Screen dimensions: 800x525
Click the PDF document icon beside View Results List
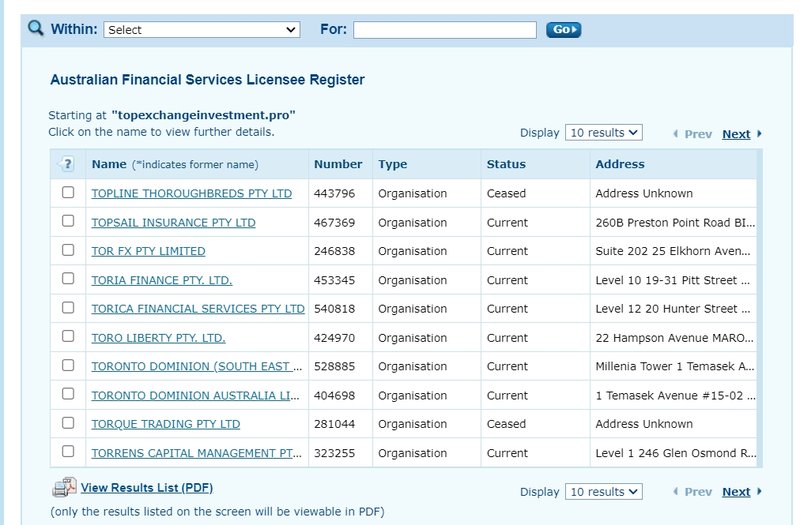(x=64, y=487)
